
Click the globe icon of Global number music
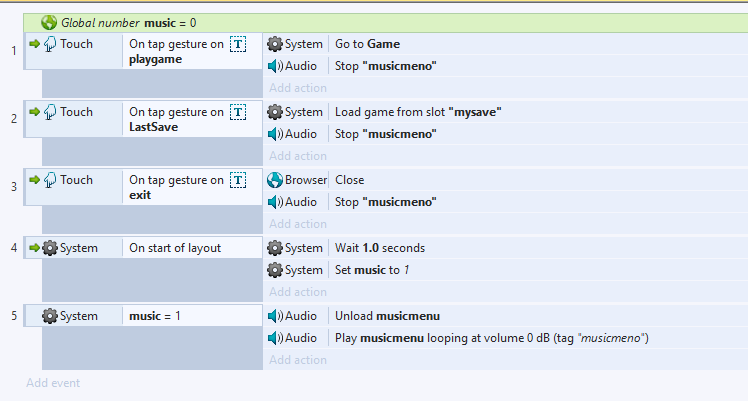(49, 22)
